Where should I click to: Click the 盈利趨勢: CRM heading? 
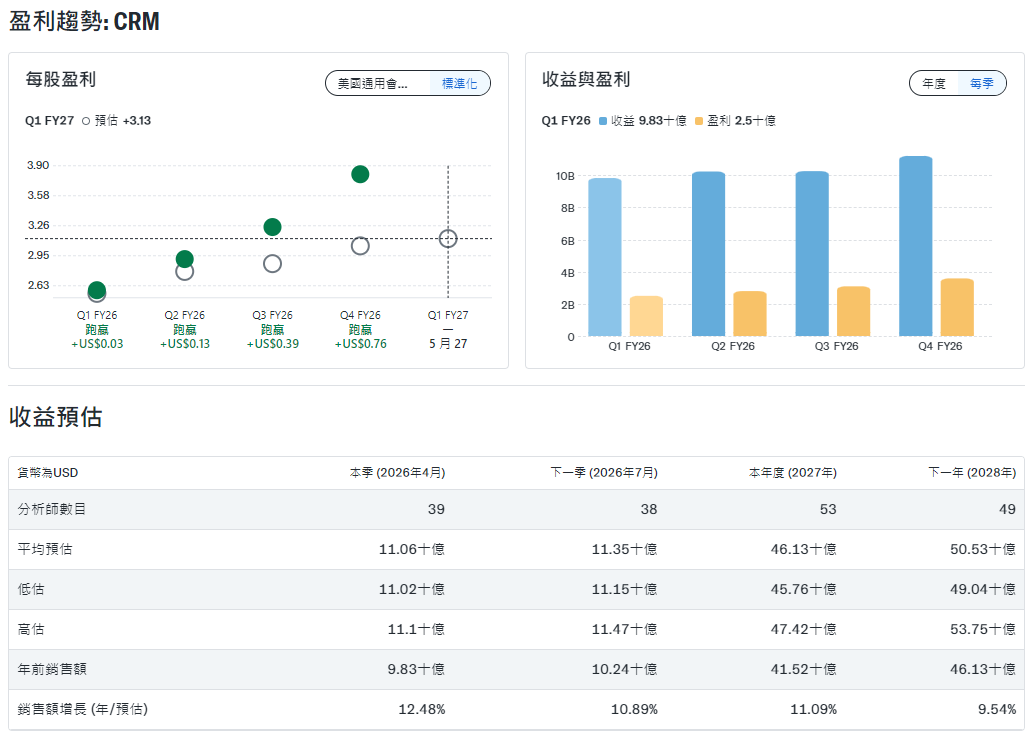(x=84, y=20)
